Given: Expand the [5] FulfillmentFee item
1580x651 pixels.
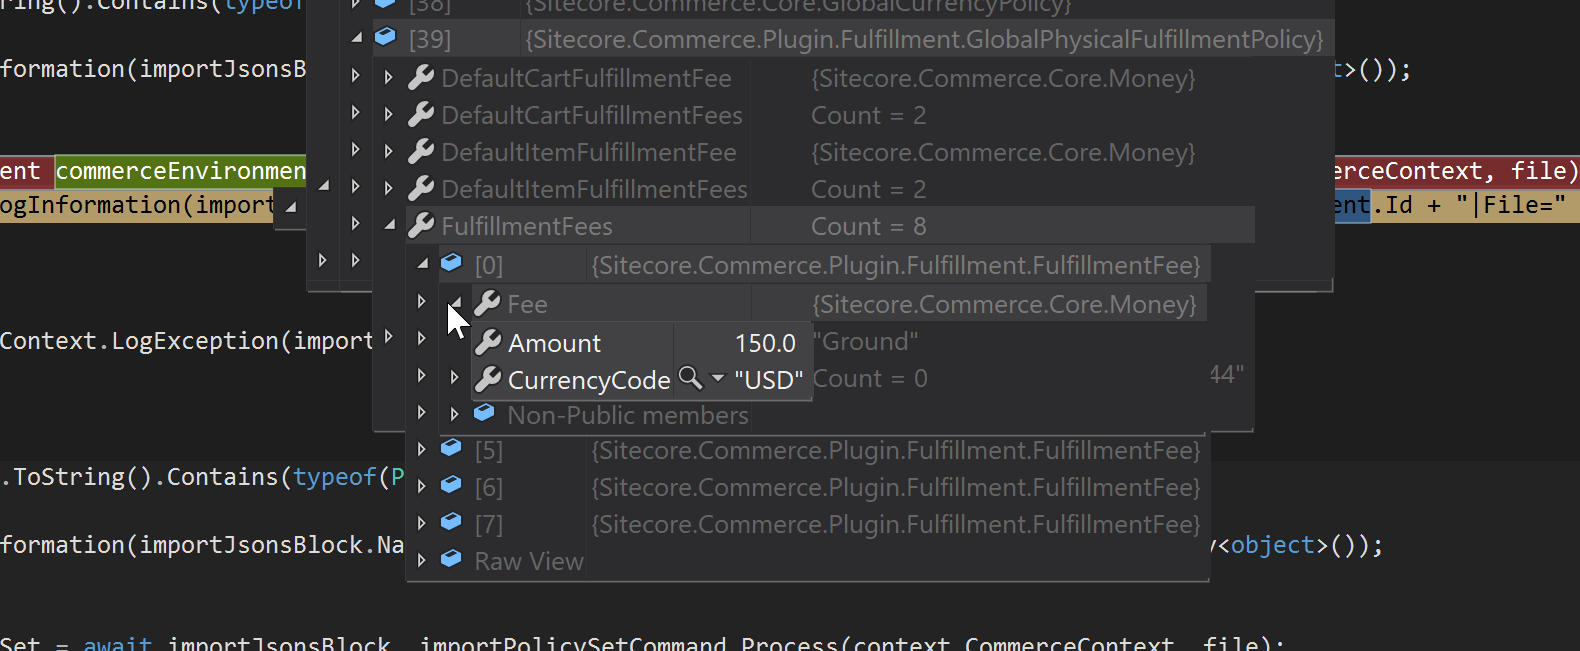Looking at the screenshot, I should pyautogui.click(x=422, y=450).
